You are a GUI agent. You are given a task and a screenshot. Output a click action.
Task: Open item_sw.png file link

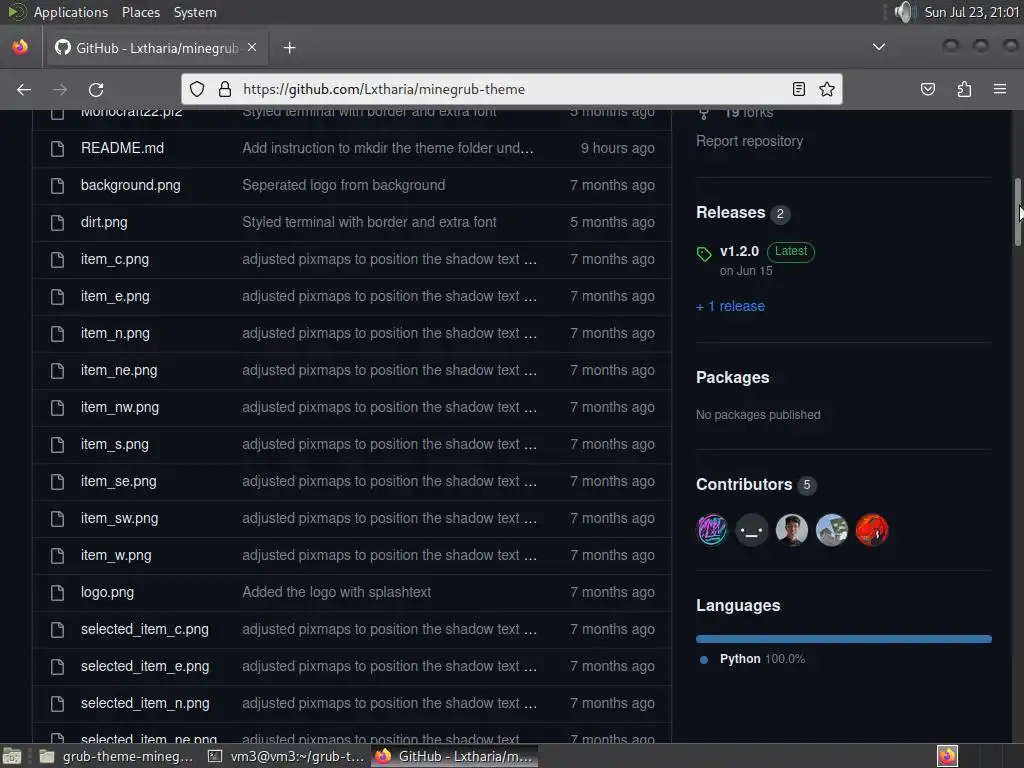[x=120, y=519]
